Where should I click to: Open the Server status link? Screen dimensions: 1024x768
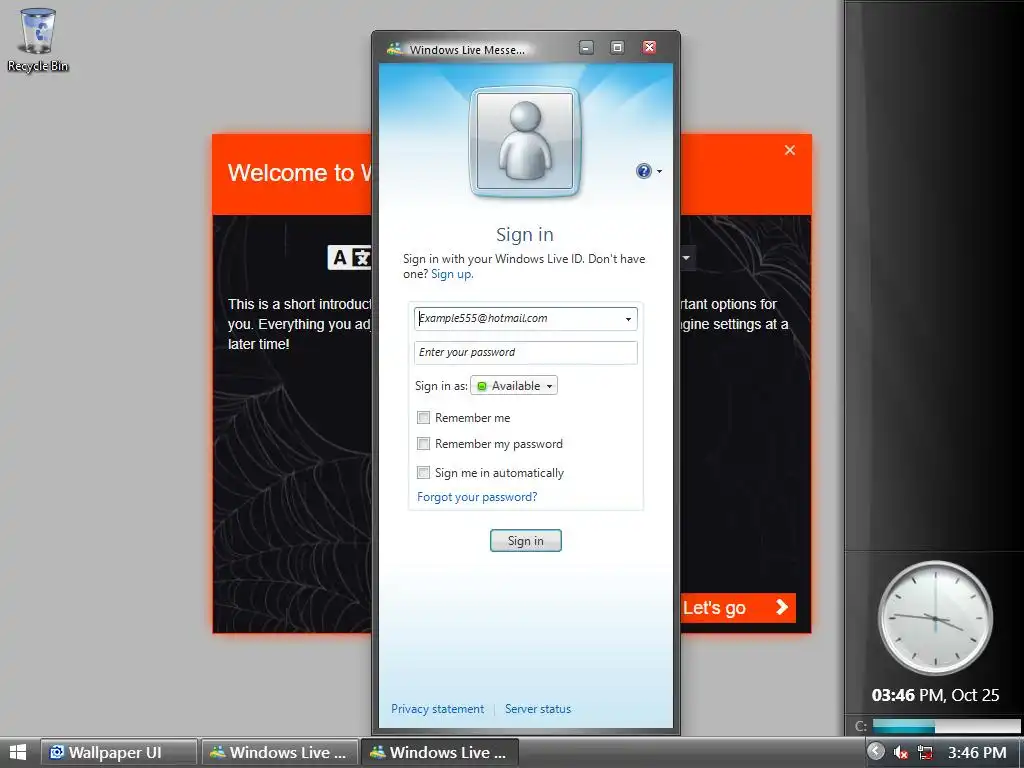click(538, 709)
